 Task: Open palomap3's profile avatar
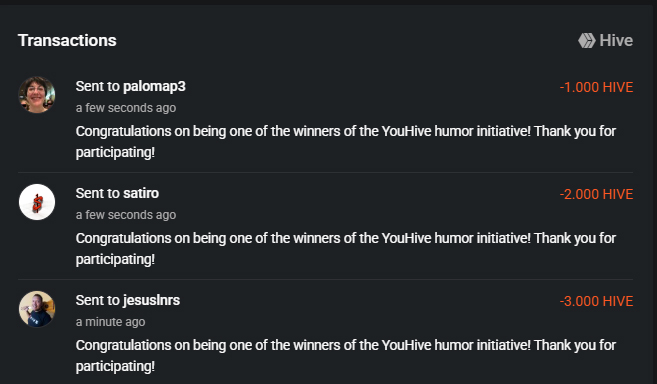[x=37, y=95]
